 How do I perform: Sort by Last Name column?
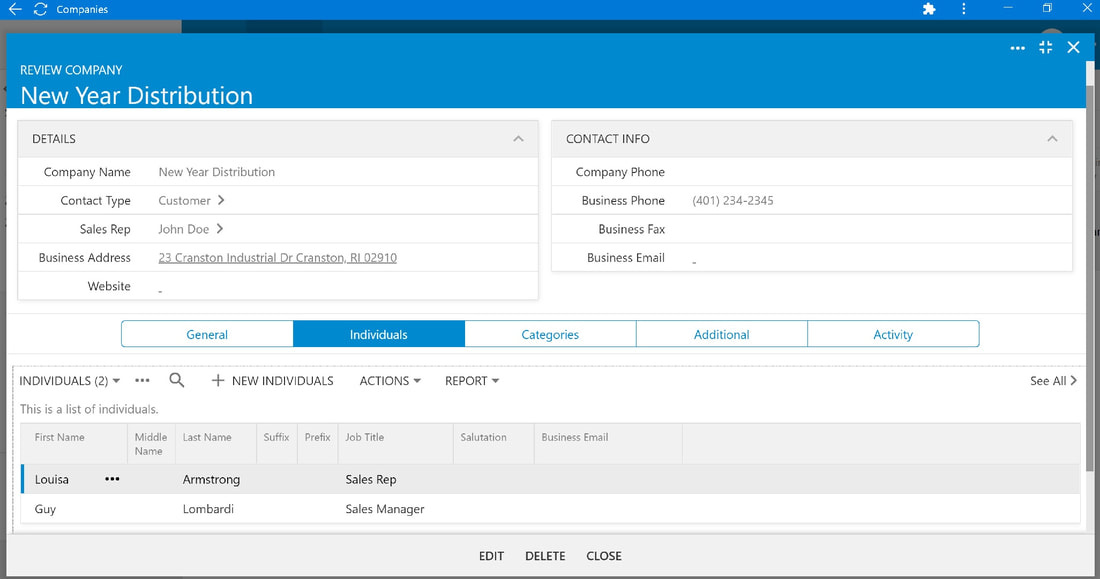[207, 437]
